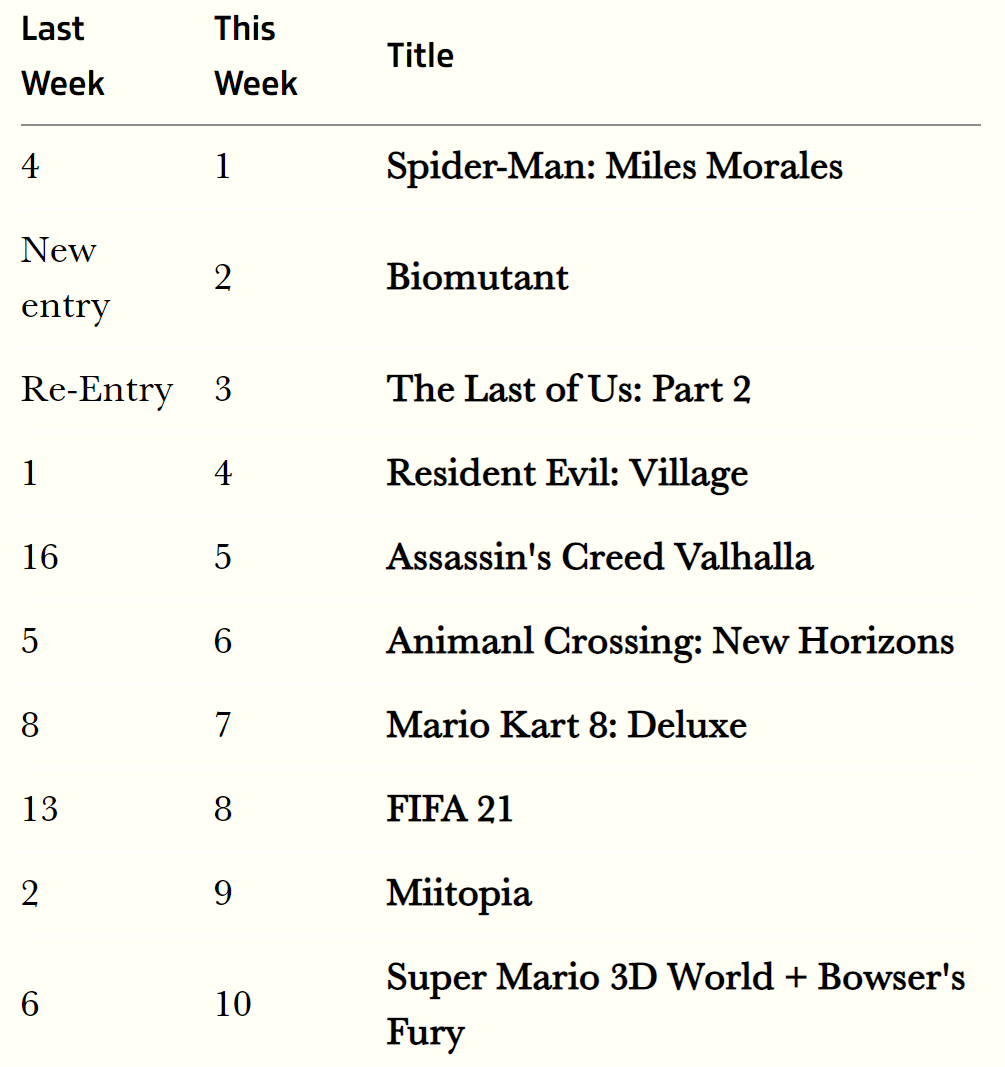This screenshot has height=1067, width=1005.
Task: Click Resident Evil: Village title
Action: (567, 474)
